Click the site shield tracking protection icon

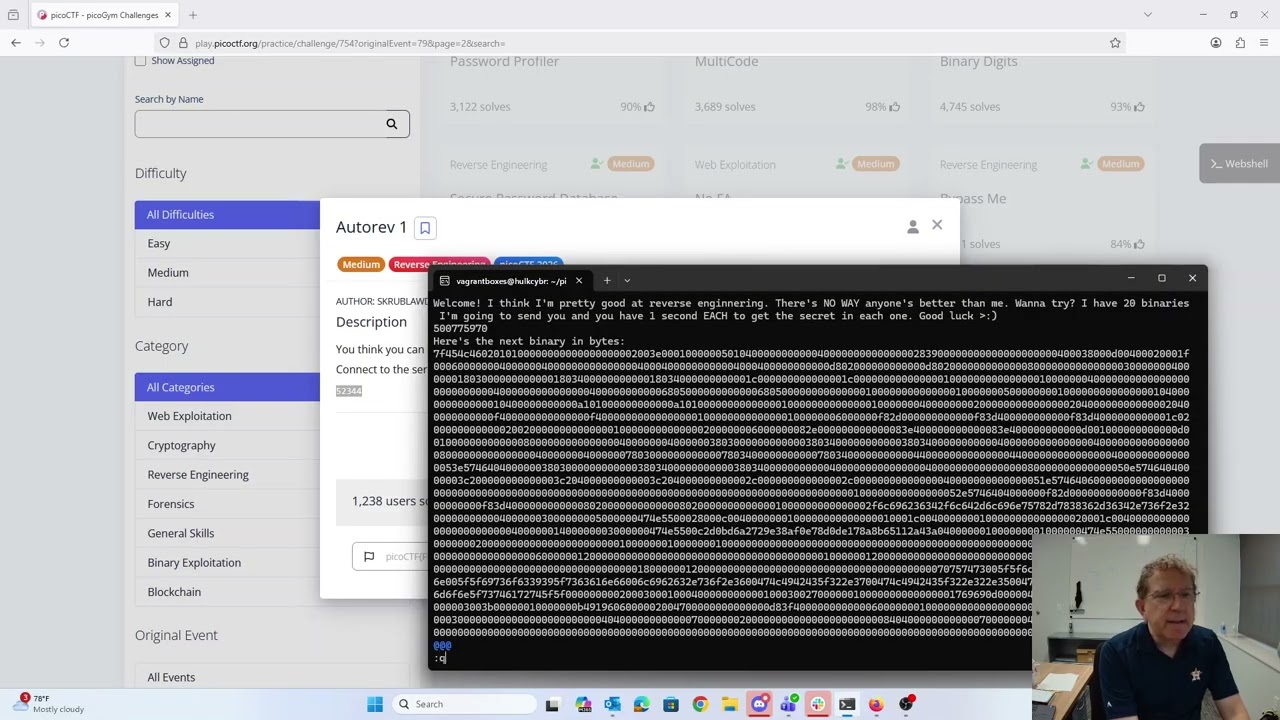pos(164,43)
